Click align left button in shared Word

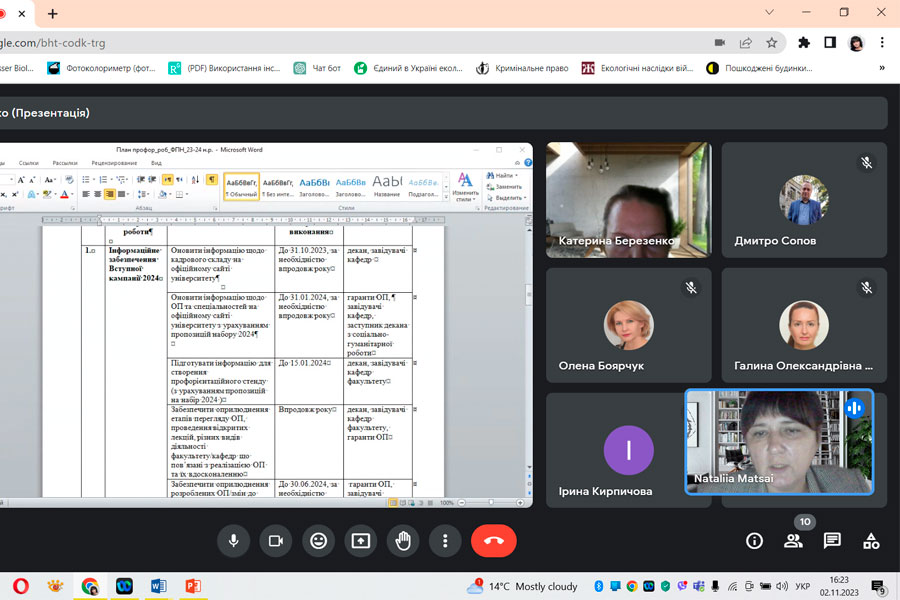[86, 194]
